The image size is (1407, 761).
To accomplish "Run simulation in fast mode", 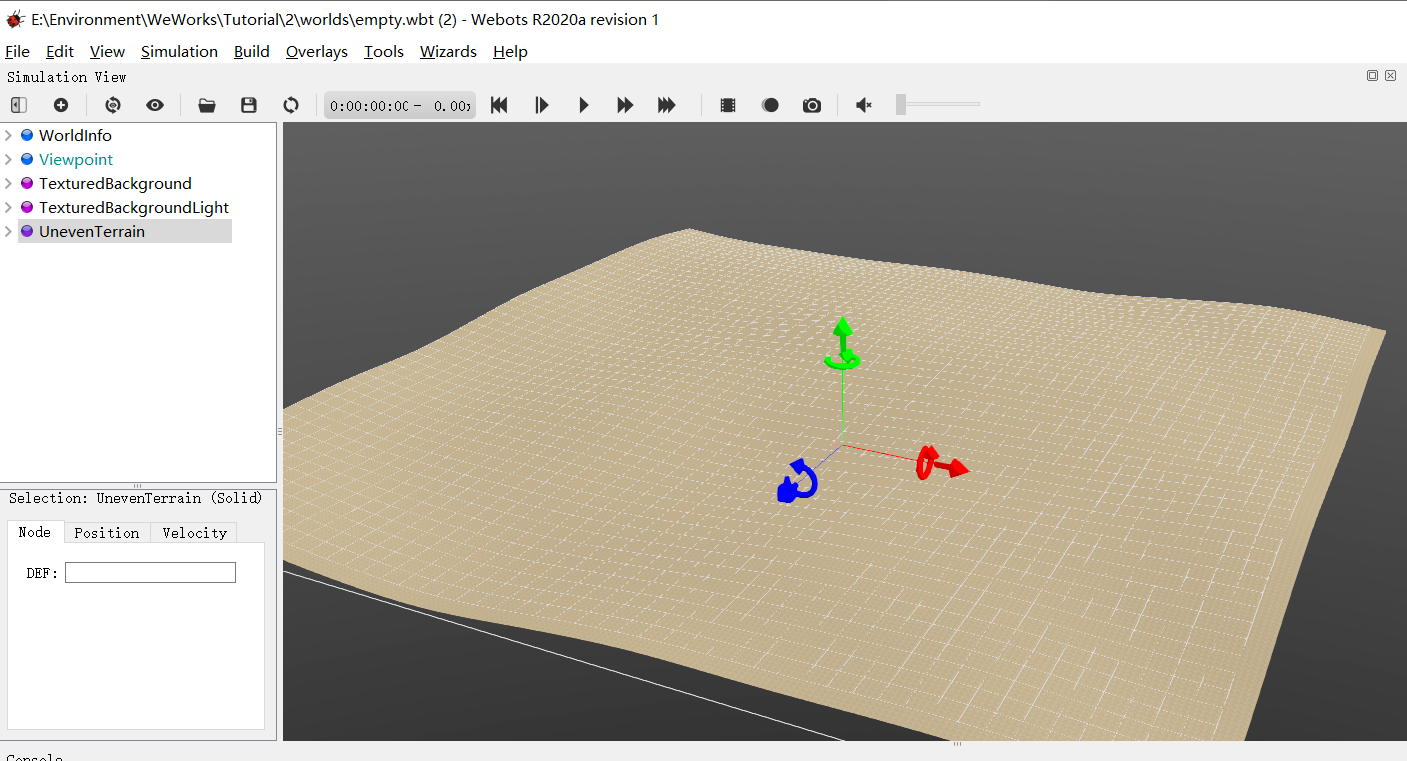I will pos(625,105).
